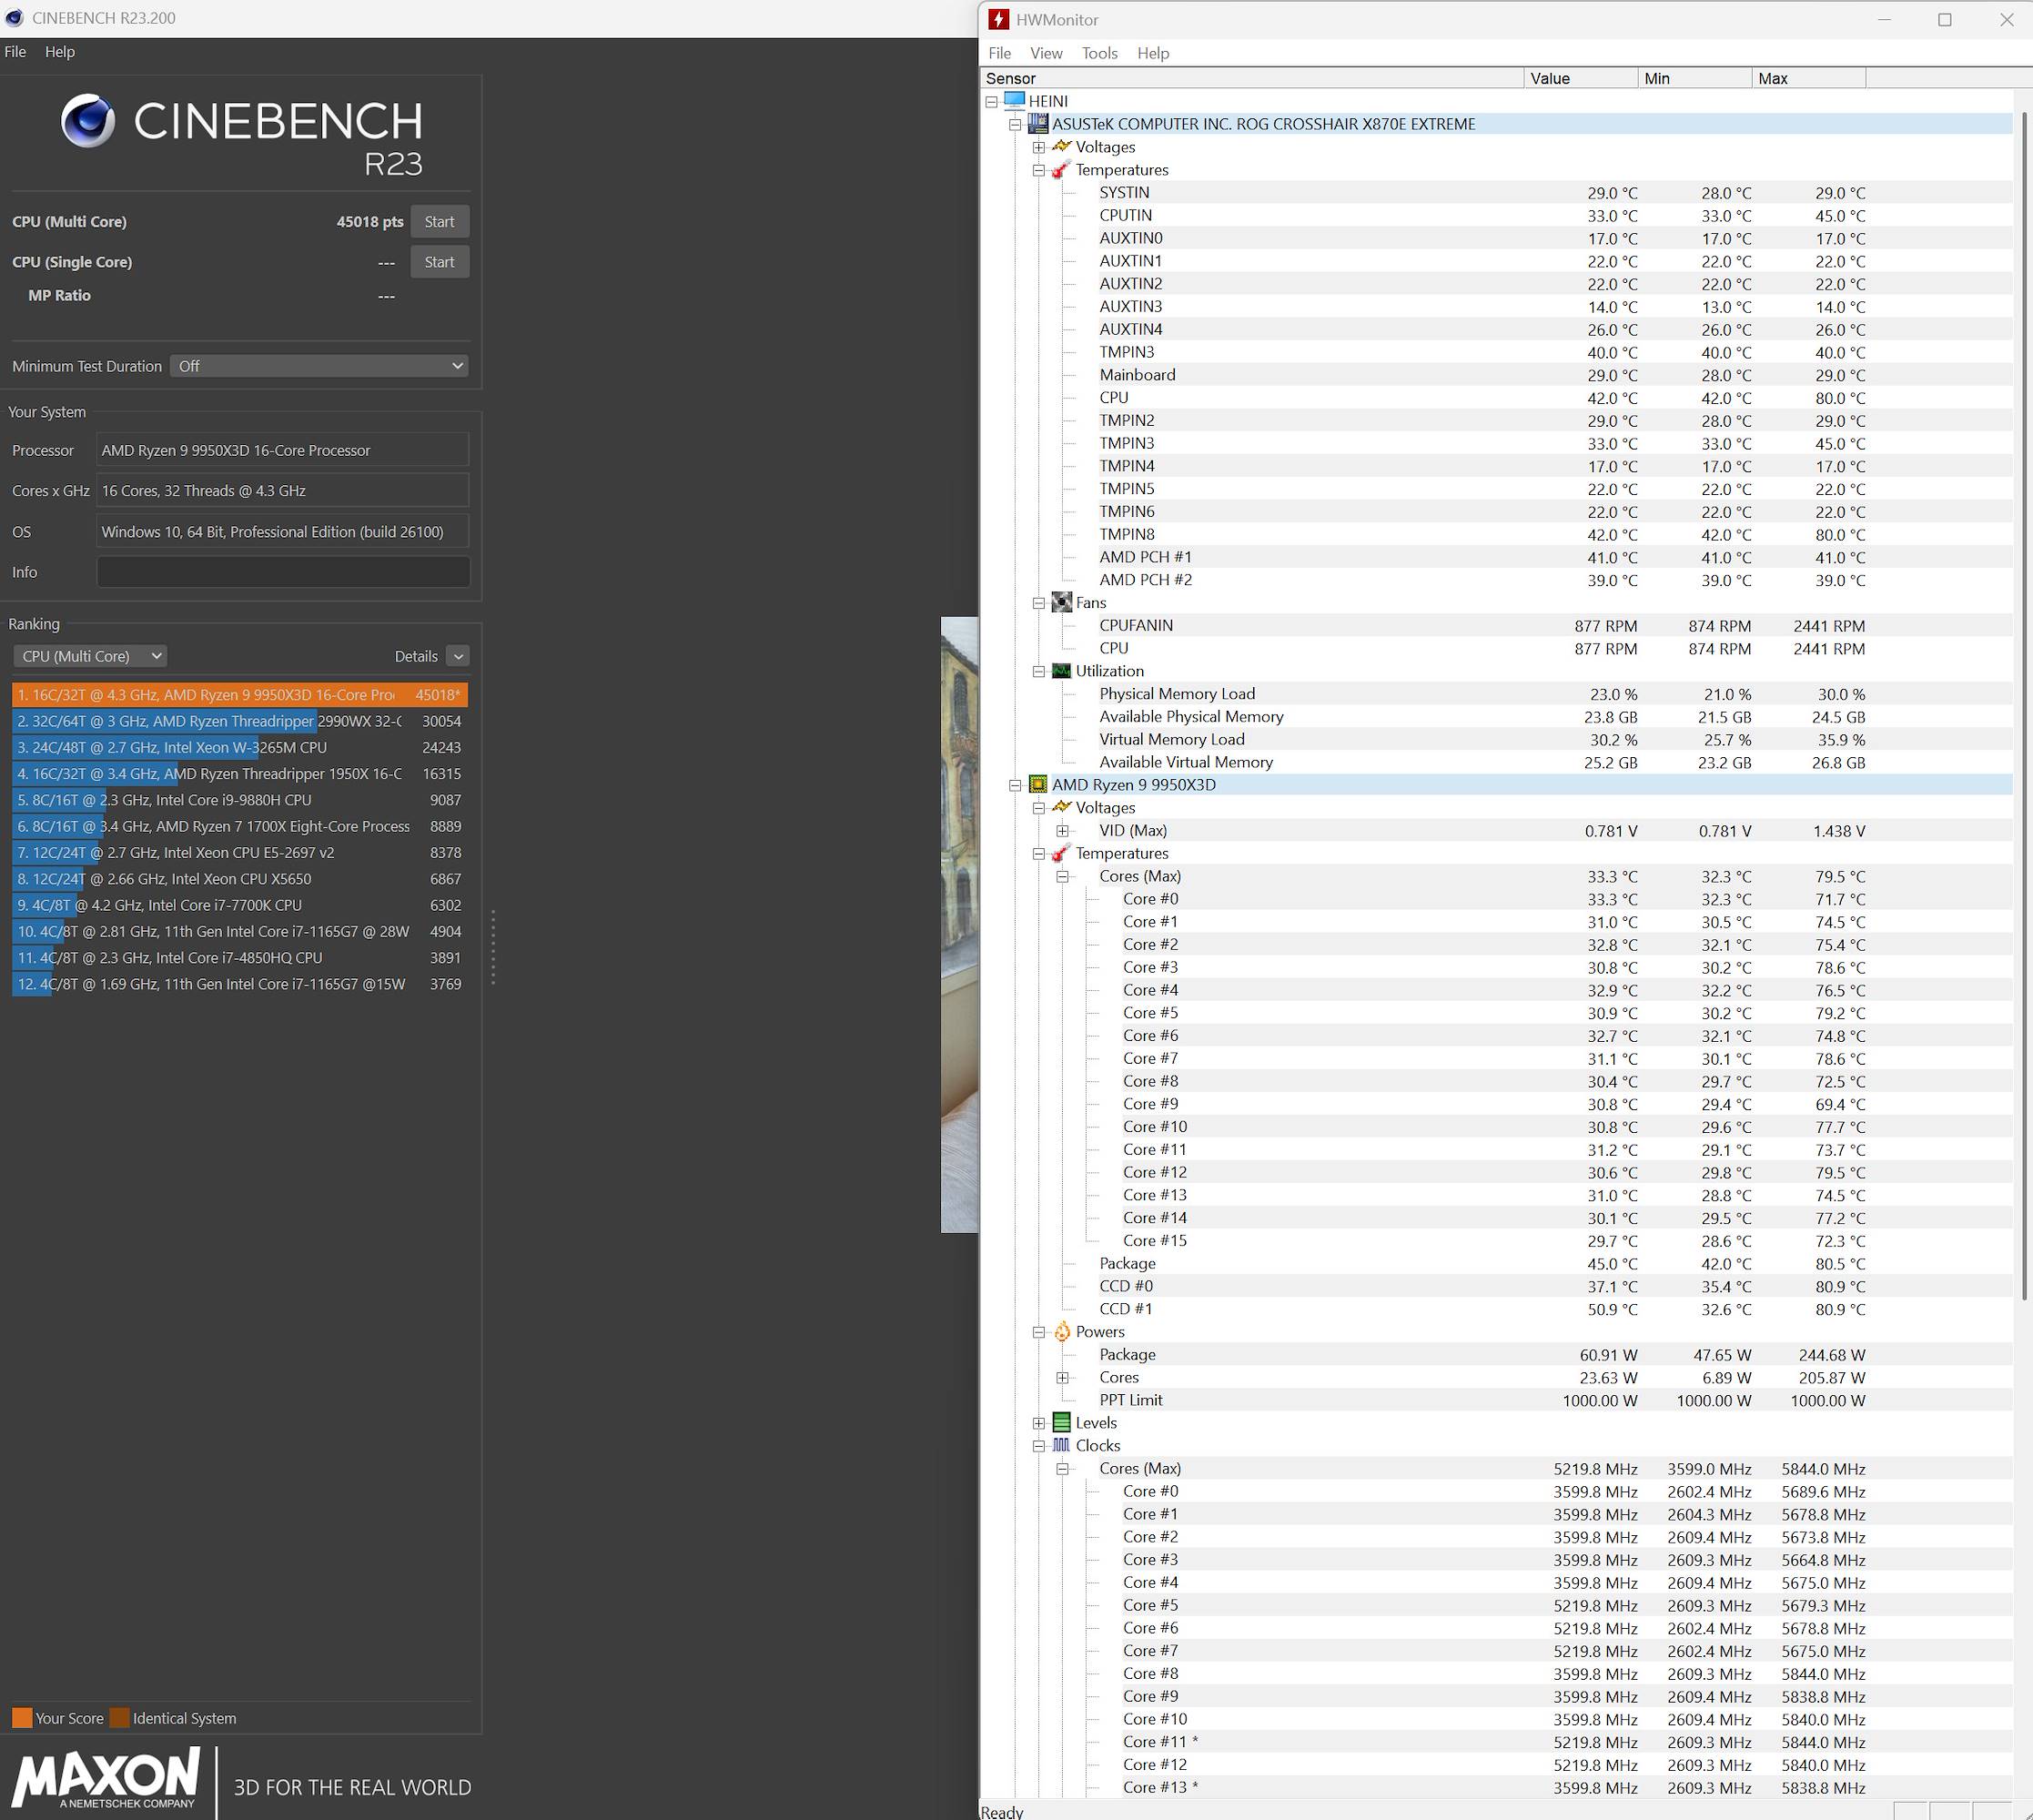This screenshot has width=2033, height=1820.
Task: Click the green Utilization icon
Action: [1062, 671]
